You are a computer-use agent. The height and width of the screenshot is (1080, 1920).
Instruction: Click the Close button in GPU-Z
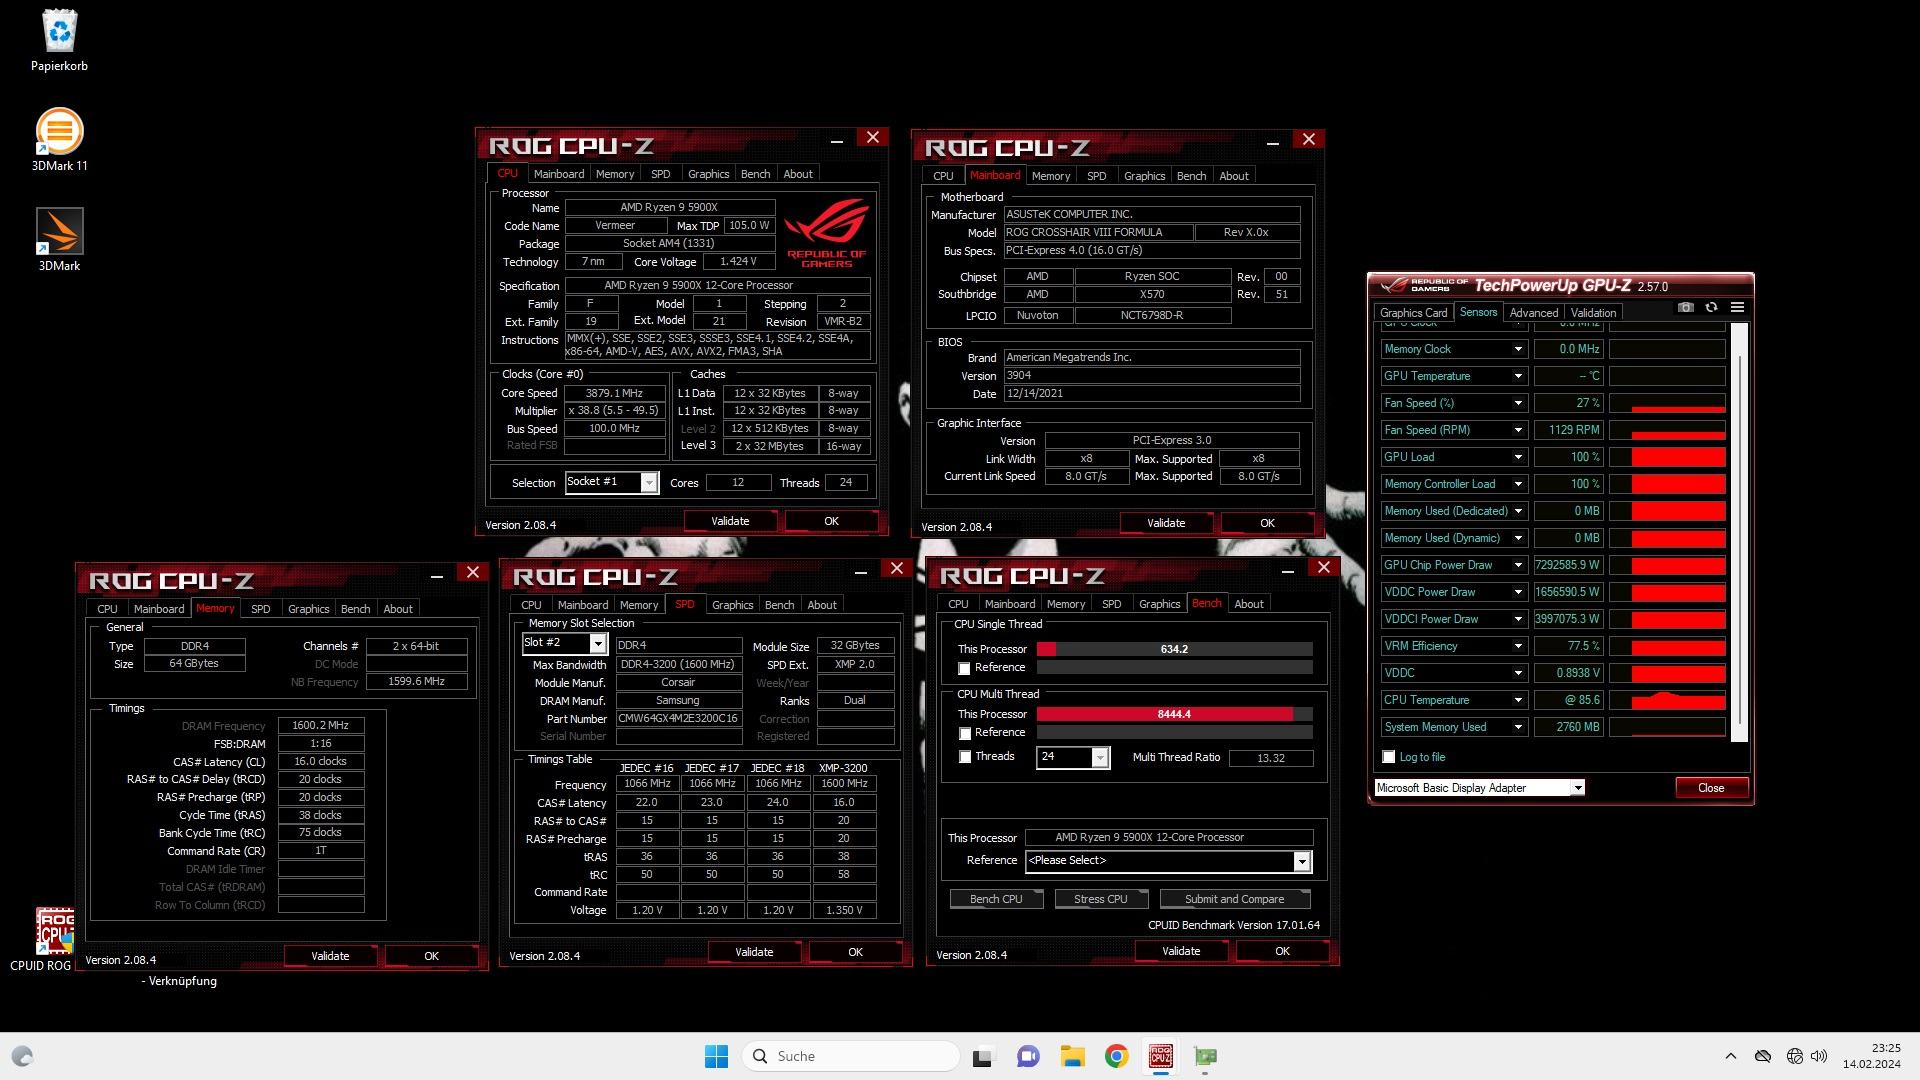tap(1711, 788)
